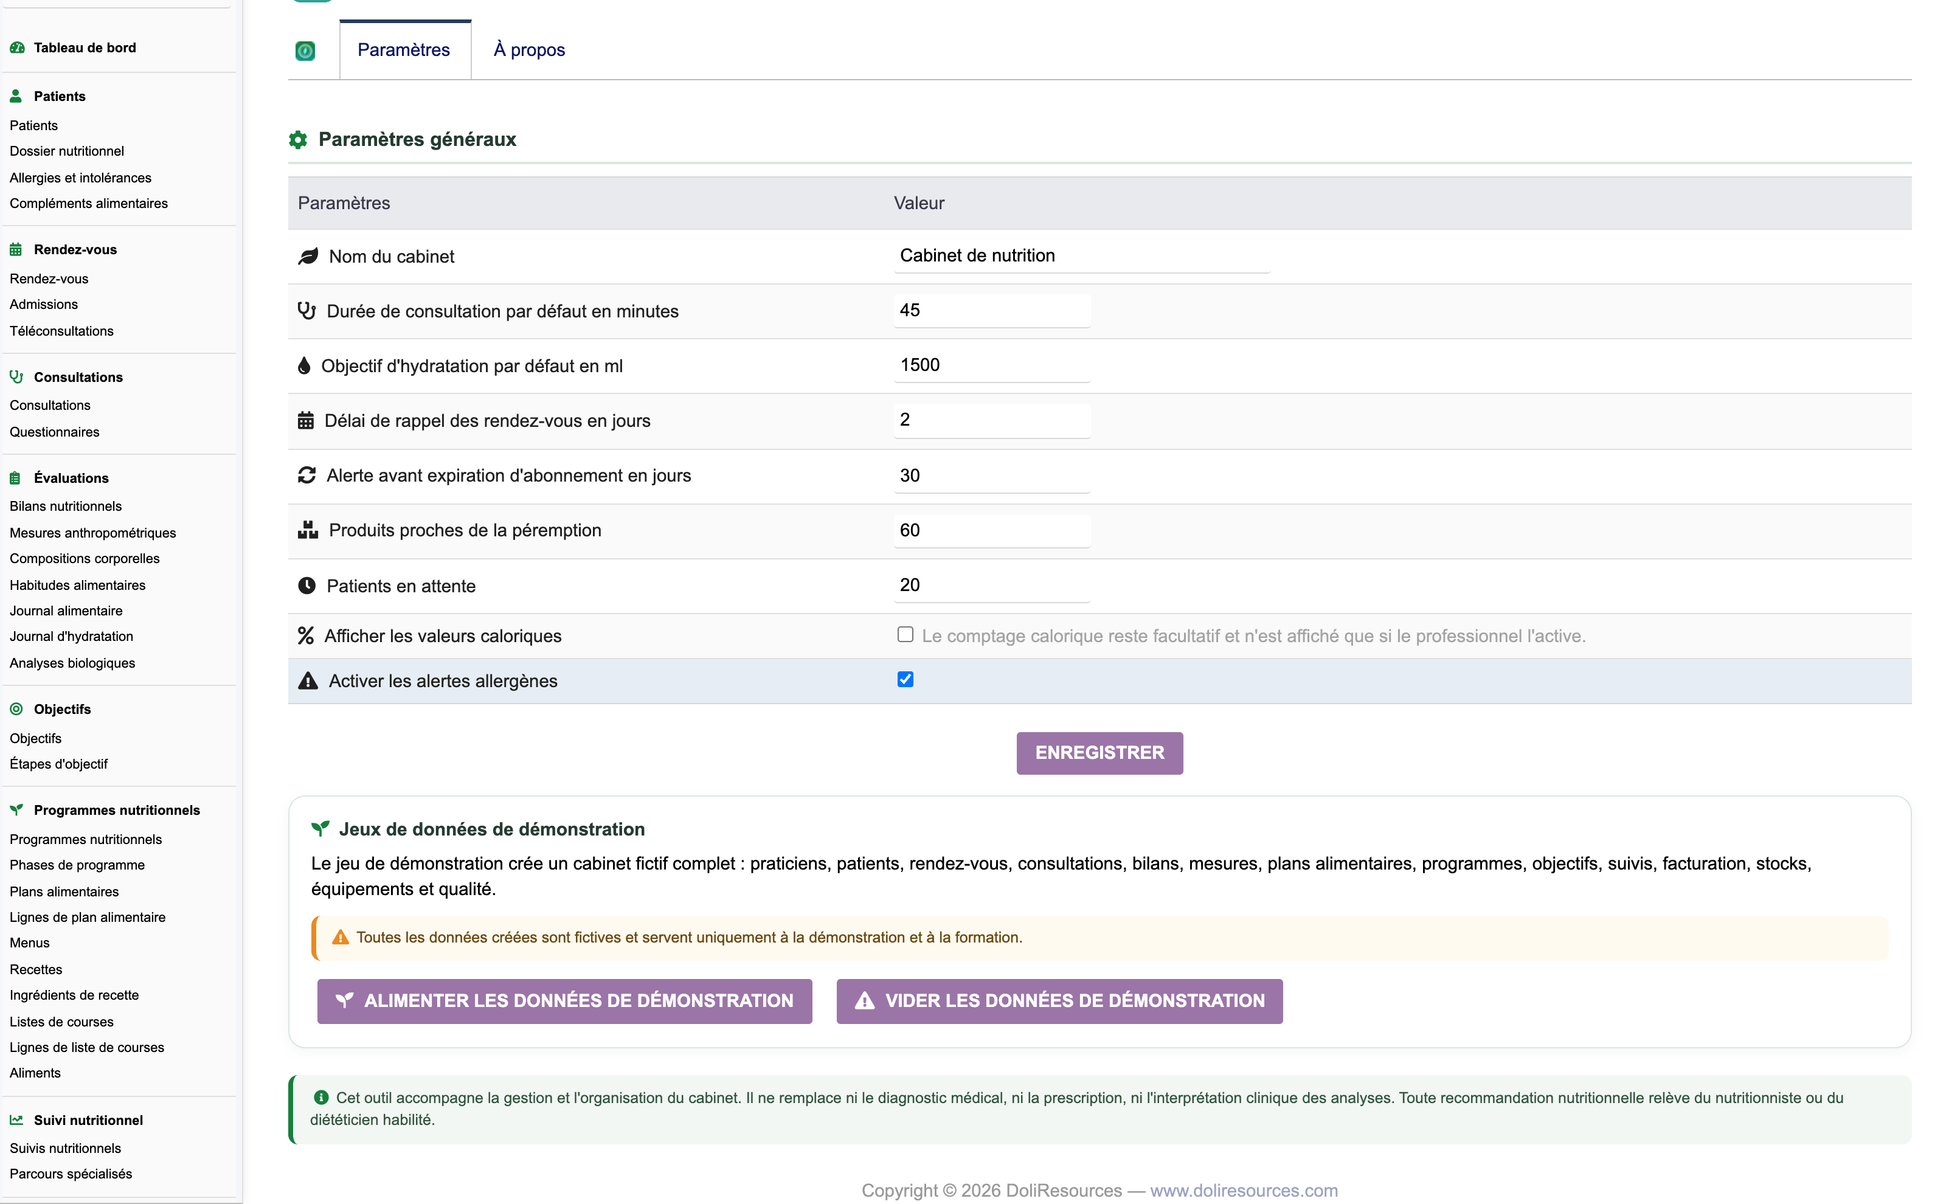Viewport: 1946px width, 1204px height.
Task: Click the stethoscope icon beside Durée de consultation
Action: click(307, 311)
